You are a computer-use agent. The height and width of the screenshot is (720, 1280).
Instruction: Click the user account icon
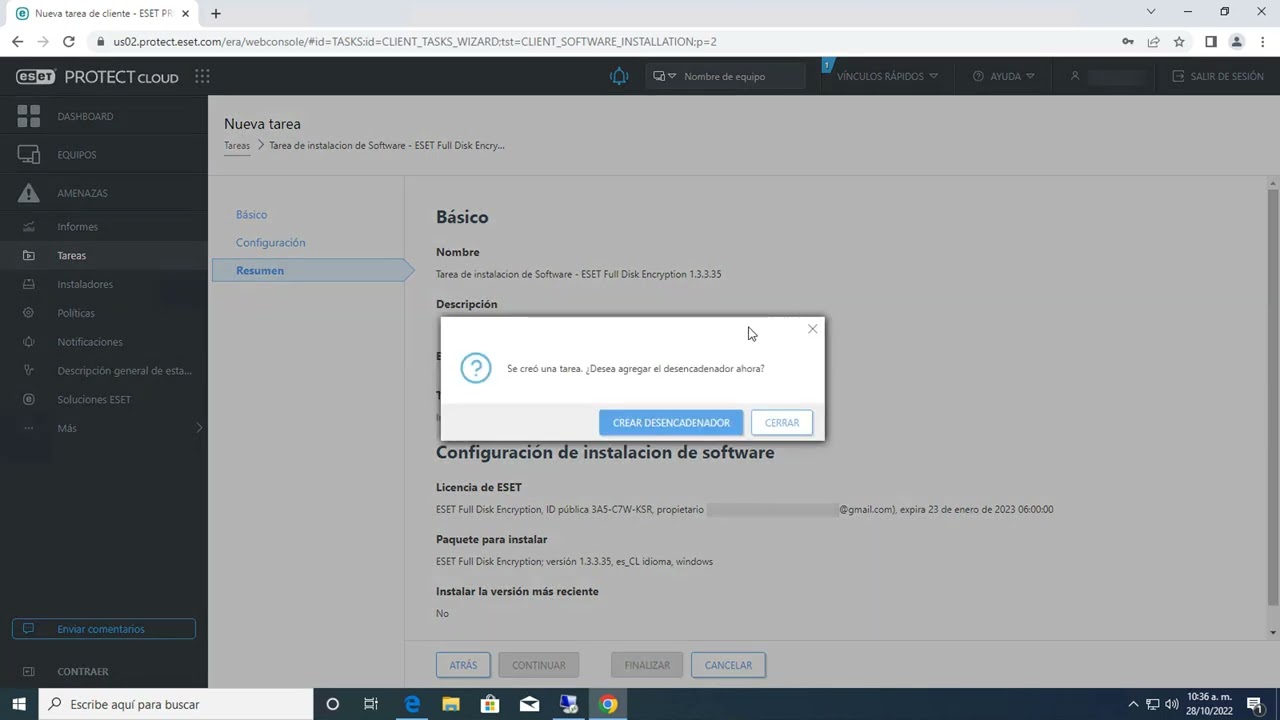(x=1075, y=77)
